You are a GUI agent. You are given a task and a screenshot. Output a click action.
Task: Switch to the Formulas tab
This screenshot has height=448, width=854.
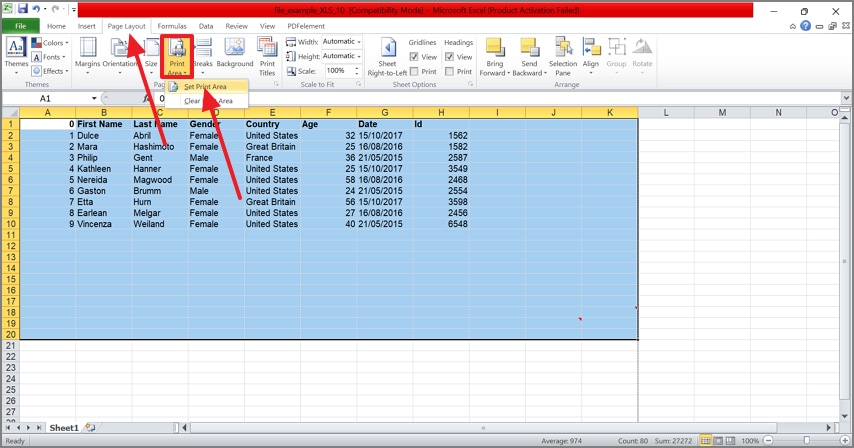pyautogui.click(x=172, y=26)
